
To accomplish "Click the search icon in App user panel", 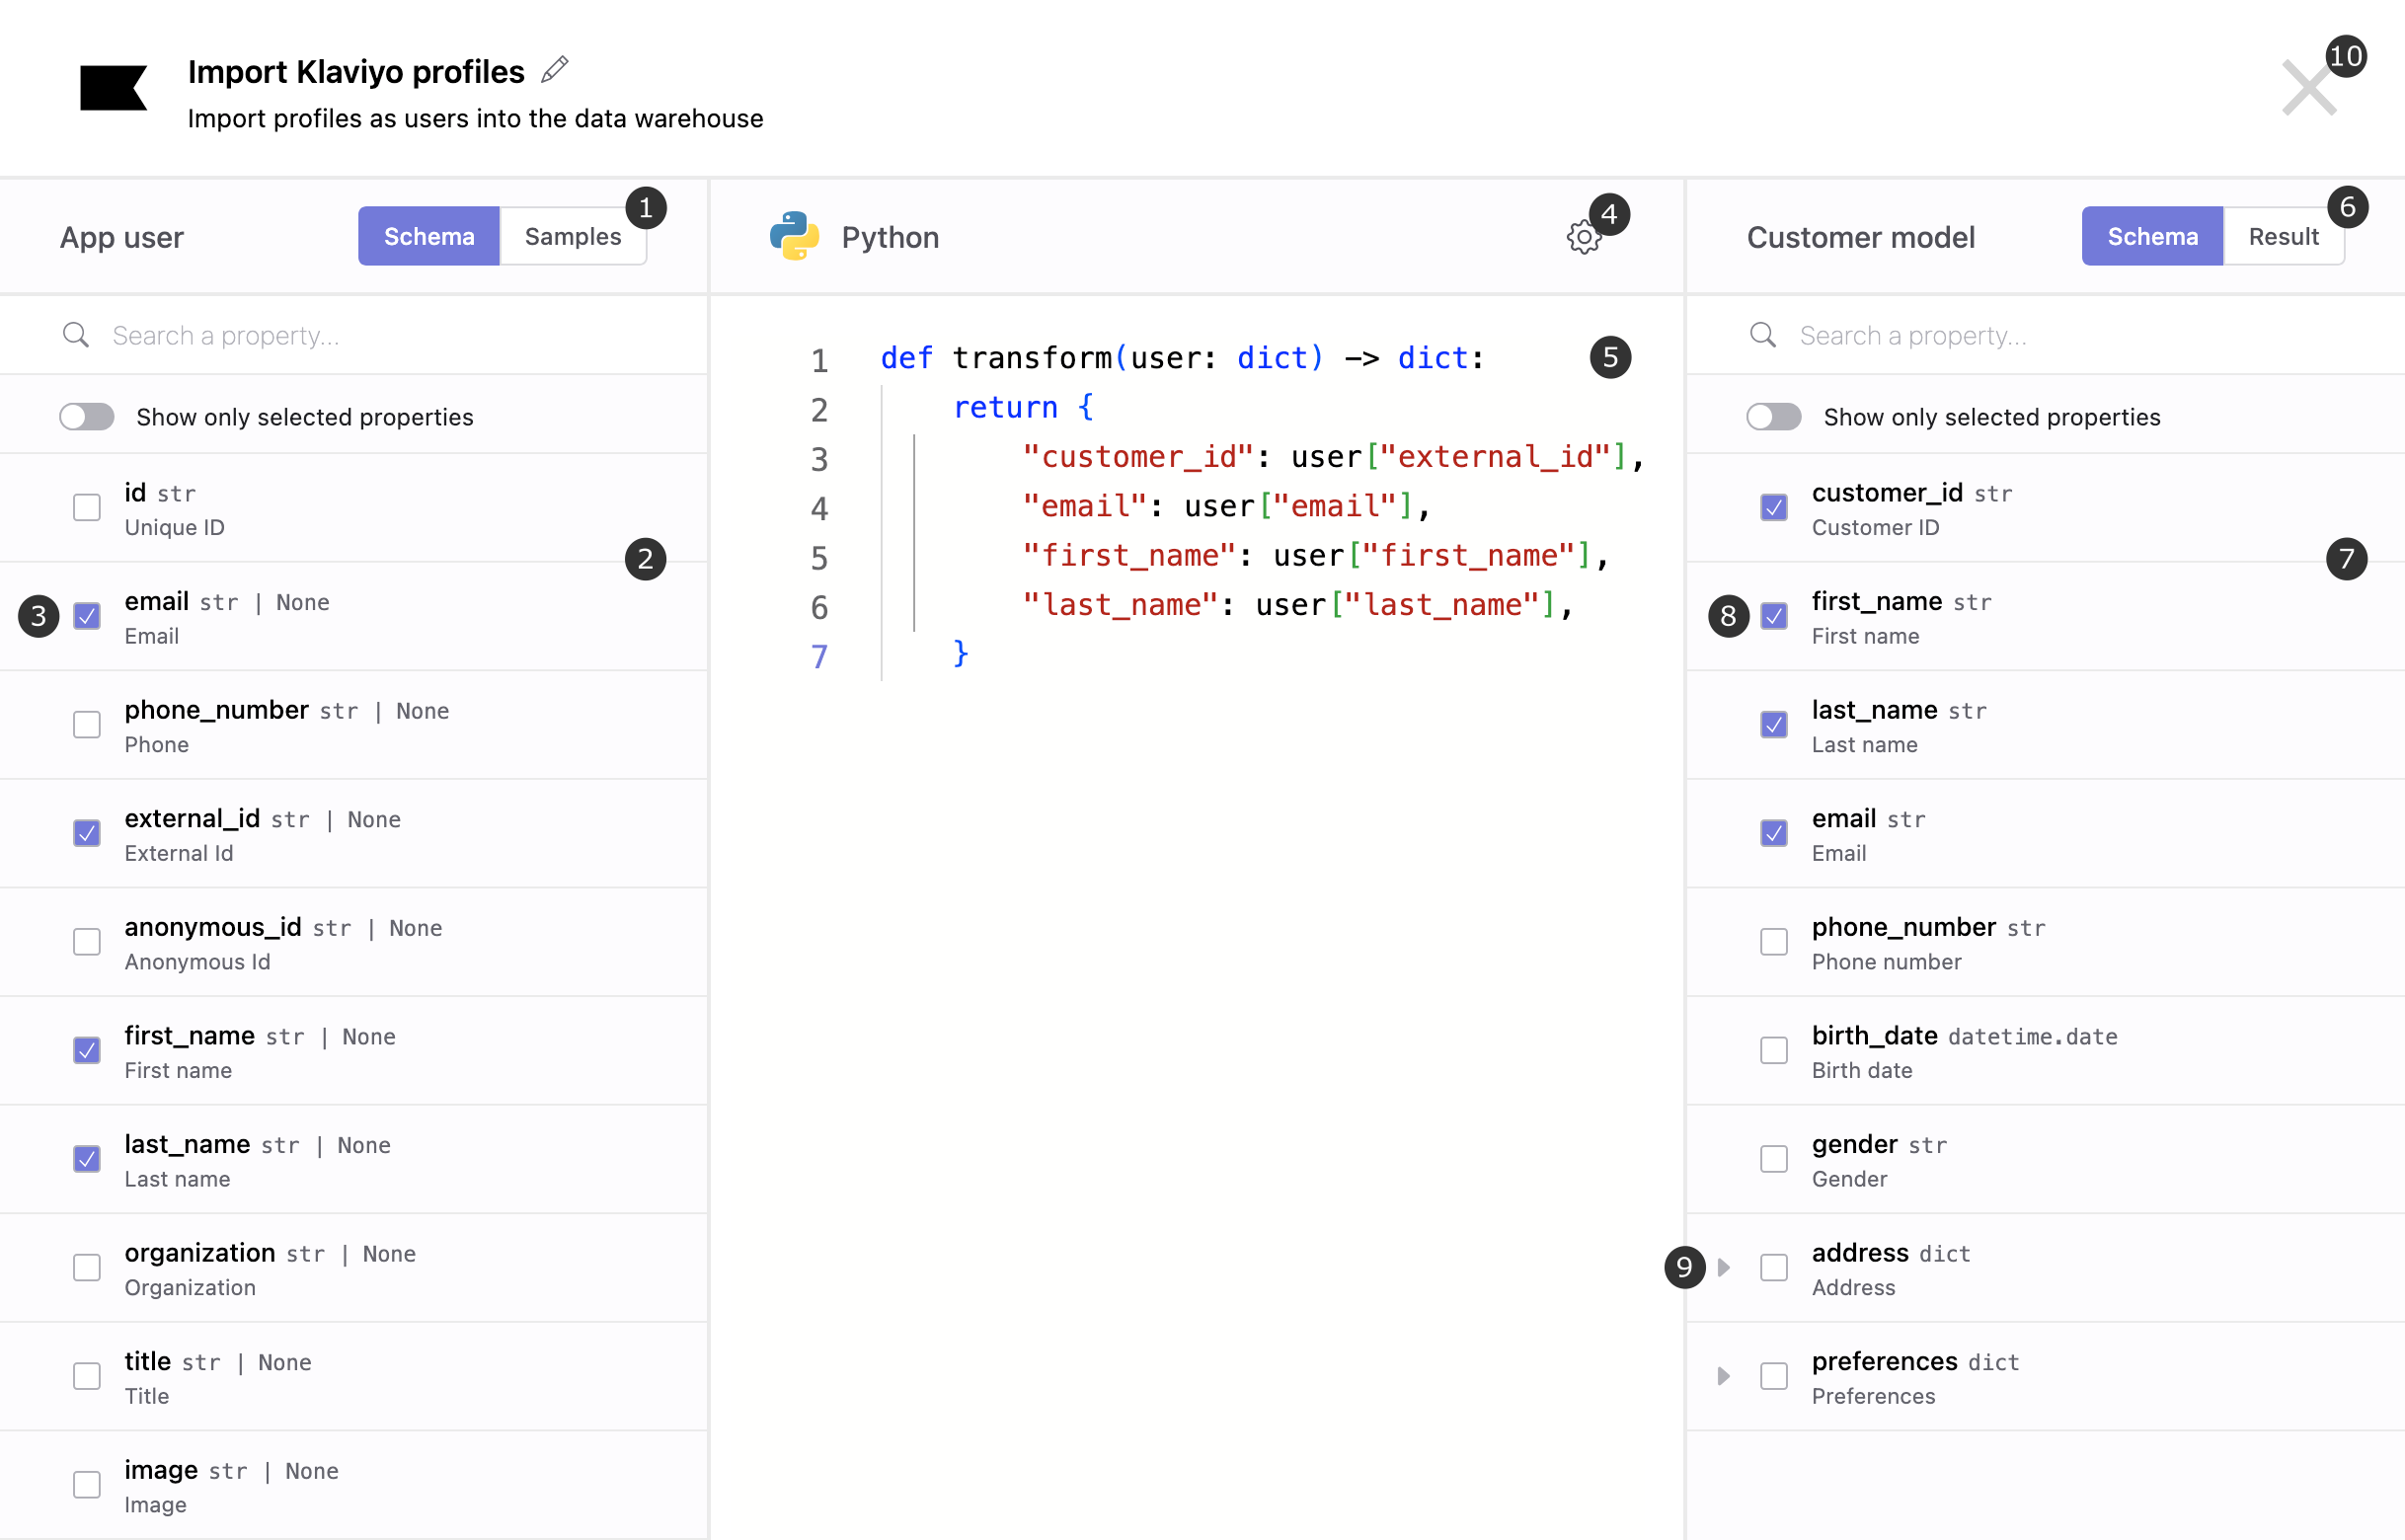I will click(77, 335).
